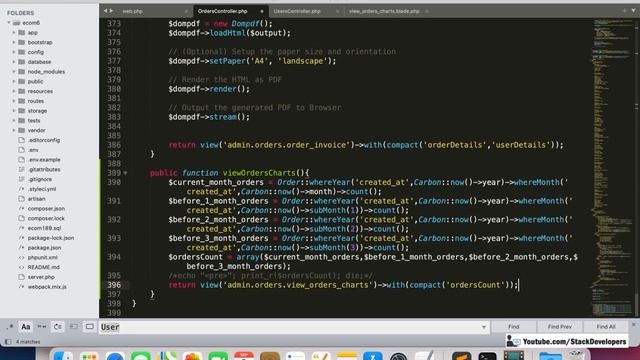Toggle case sensitive Aa option
640x360 pixels.
(x=26, y=327)
